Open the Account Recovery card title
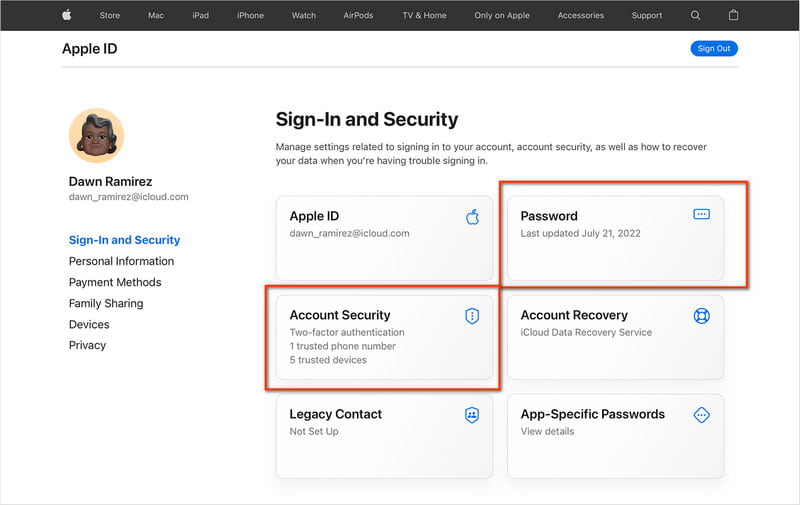800x505 pixels. point(574,315)
